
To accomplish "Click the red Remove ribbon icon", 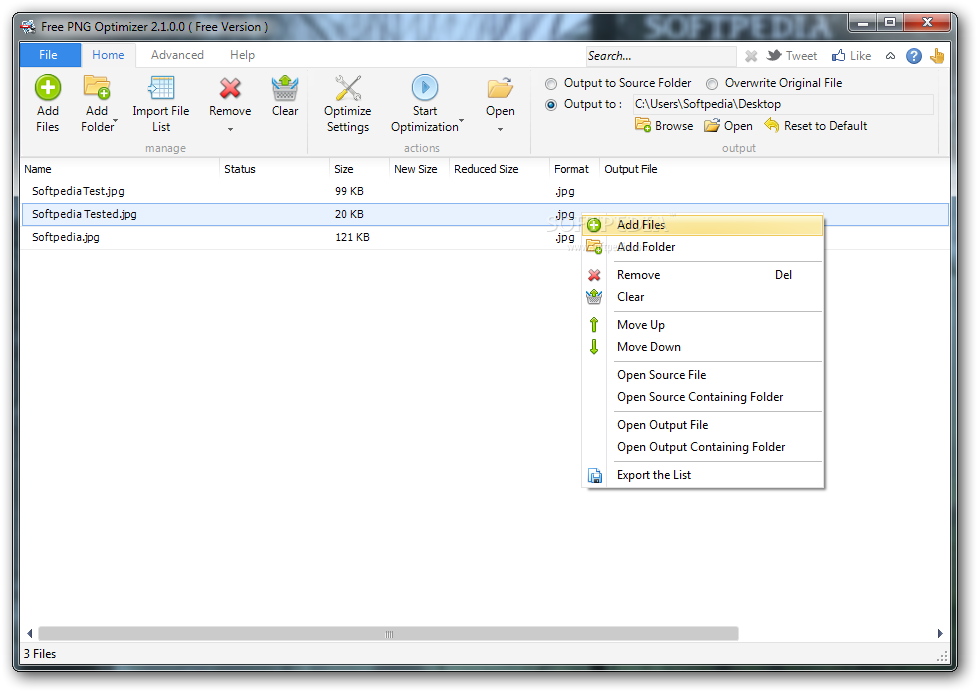I will coord(230,88).
